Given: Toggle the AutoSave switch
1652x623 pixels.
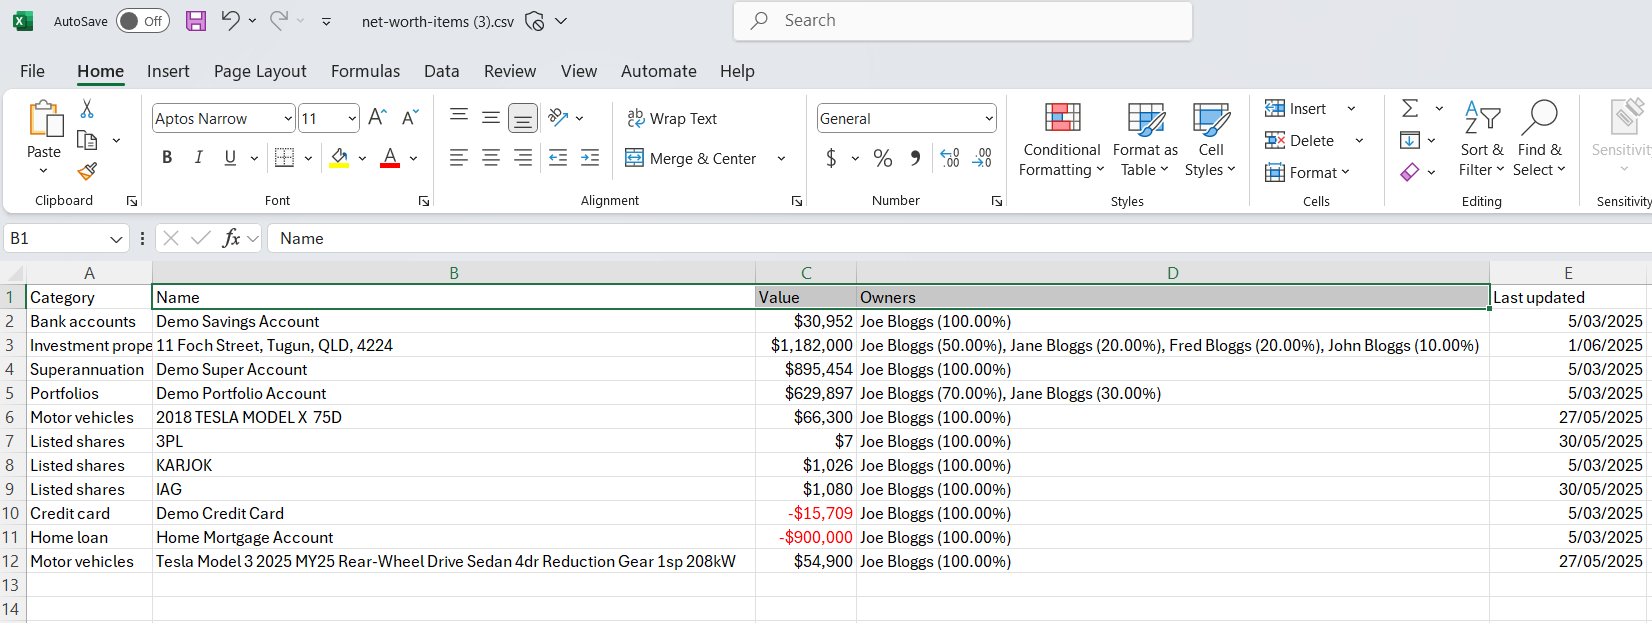Looking at the screenshot, I should click(142, 21).
